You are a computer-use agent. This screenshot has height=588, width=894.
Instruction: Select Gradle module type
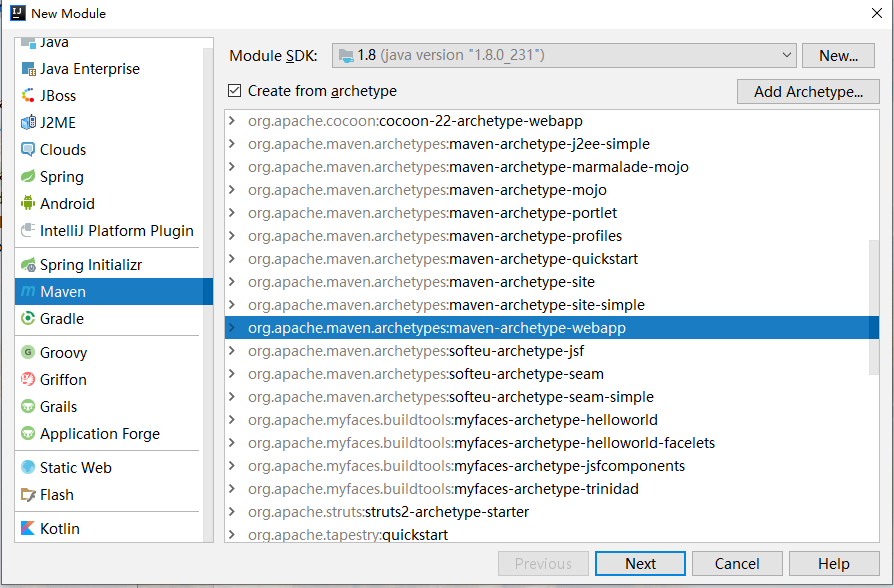109,318
